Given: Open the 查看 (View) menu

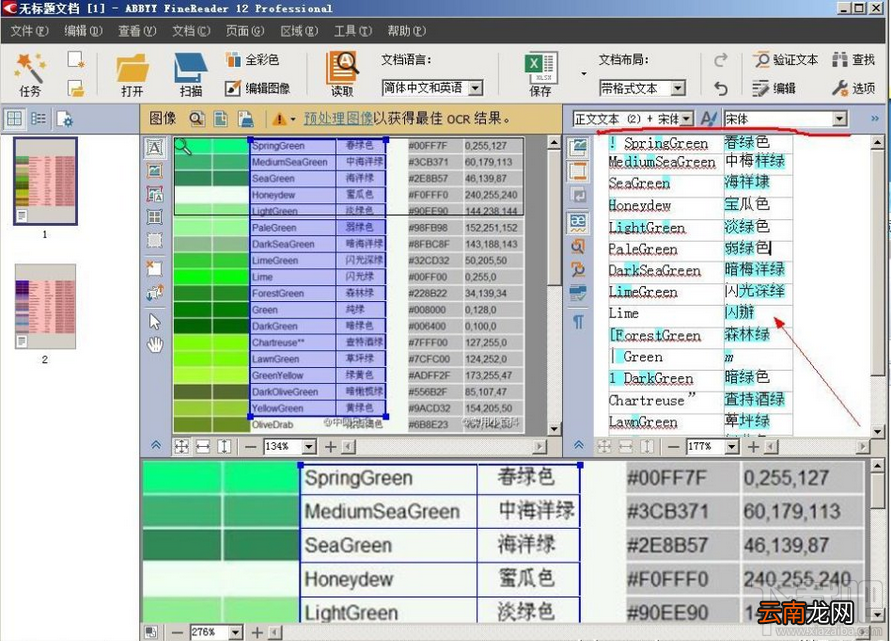Looking at the screenshot, I should coord(137,31).
